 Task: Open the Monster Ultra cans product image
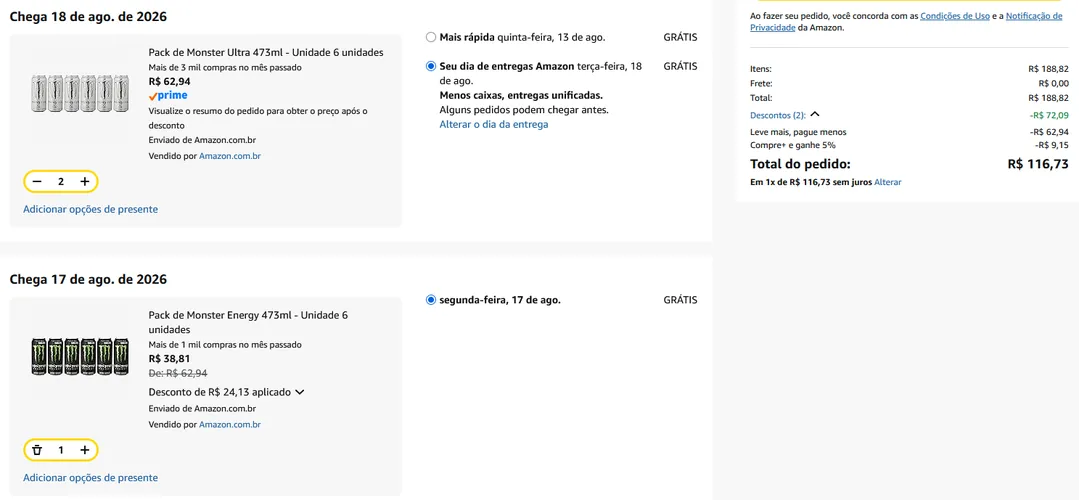click(x=80, y=94)
